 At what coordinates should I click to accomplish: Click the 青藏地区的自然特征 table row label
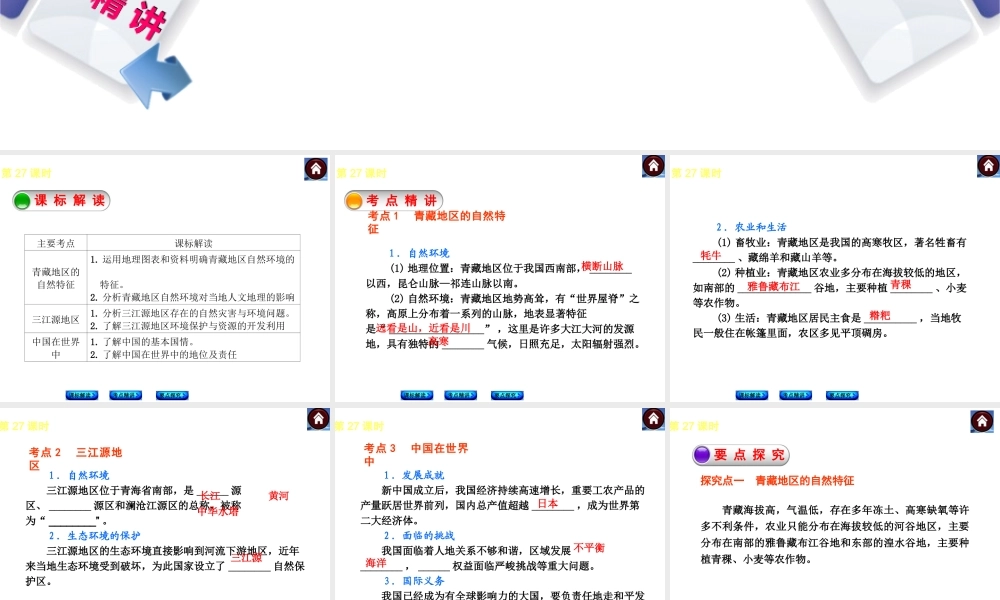click(x=55, y=278)
